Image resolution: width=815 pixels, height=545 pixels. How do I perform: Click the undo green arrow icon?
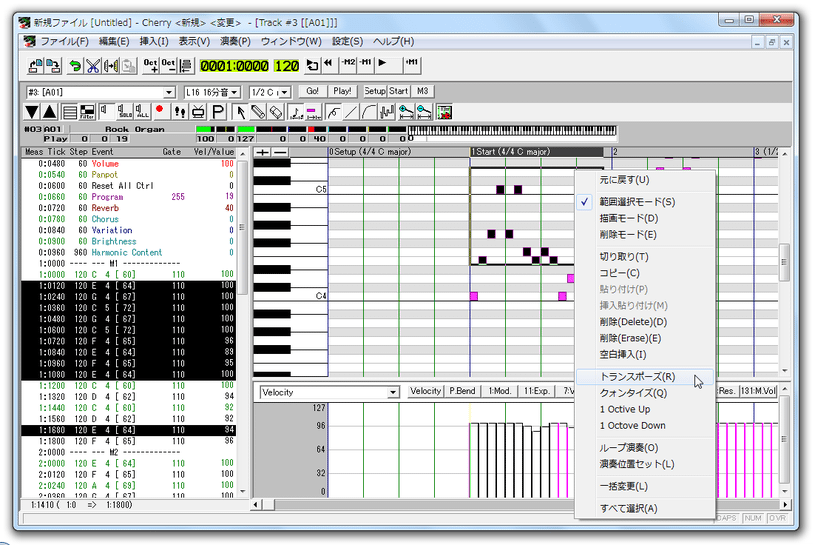(x=75, y=65)
